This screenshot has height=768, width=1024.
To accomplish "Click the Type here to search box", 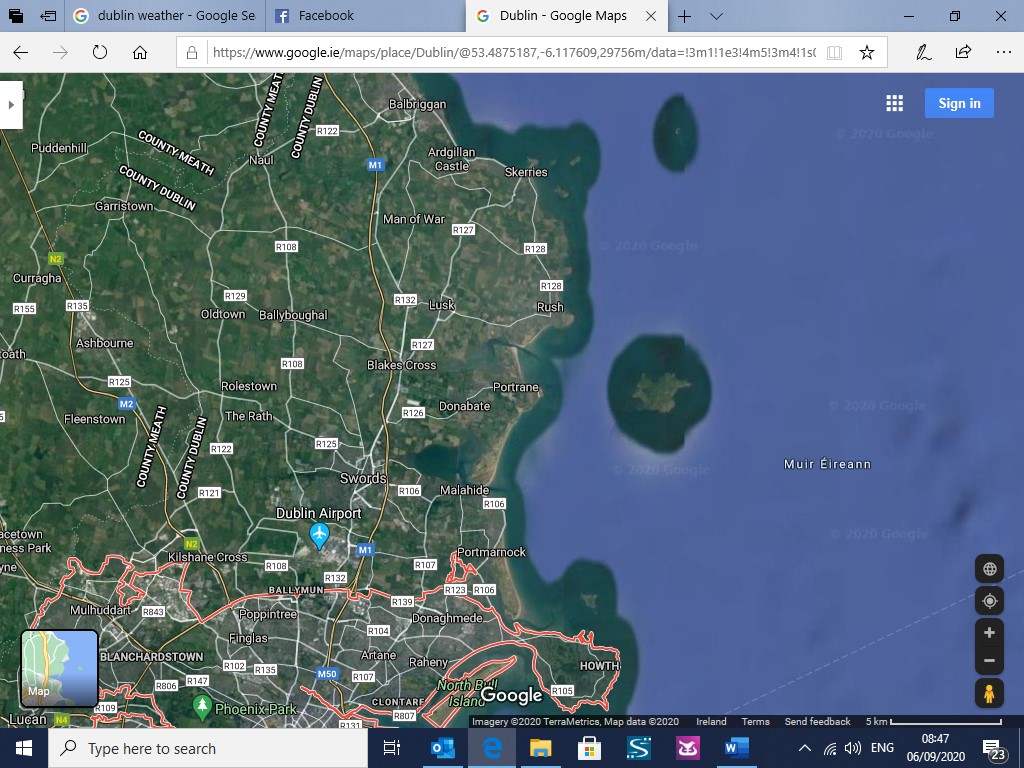I will pyautogui.click(x=208, y=748).
